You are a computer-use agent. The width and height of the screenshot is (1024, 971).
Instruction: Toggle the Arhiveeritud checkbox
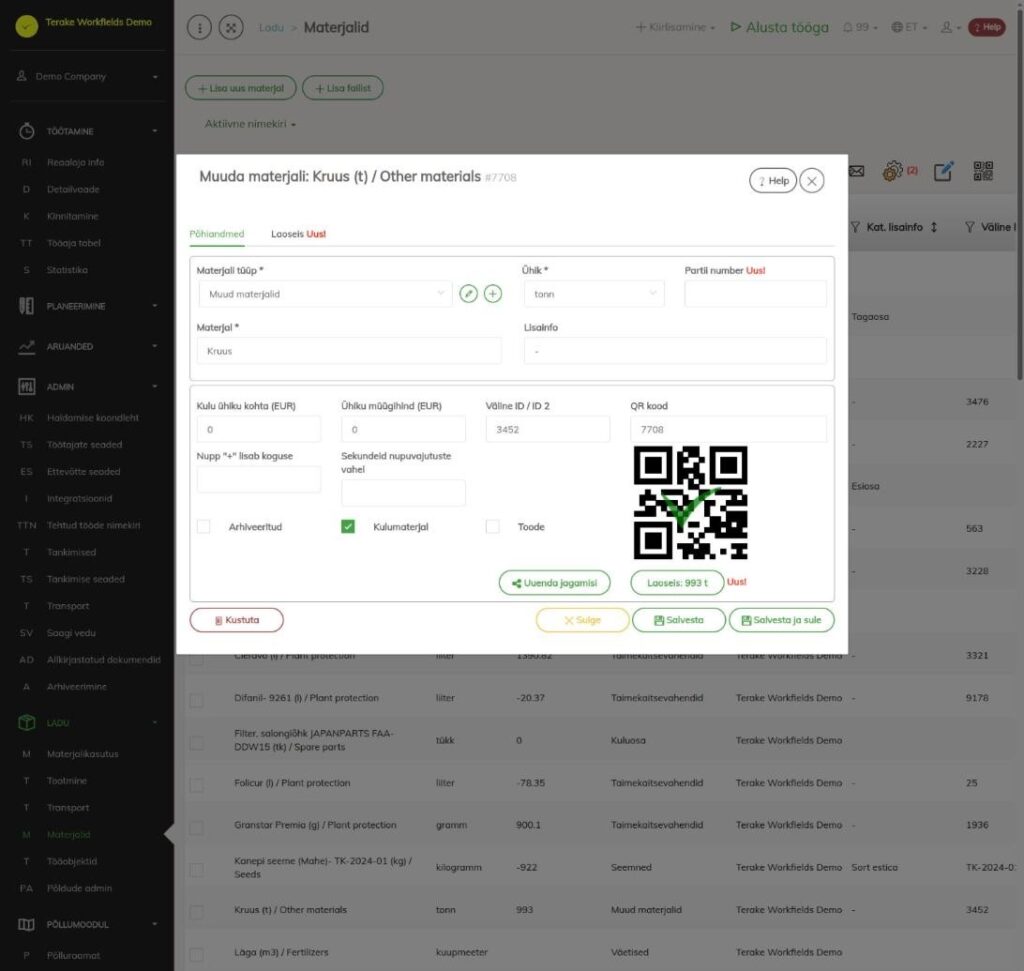[204, 526]
